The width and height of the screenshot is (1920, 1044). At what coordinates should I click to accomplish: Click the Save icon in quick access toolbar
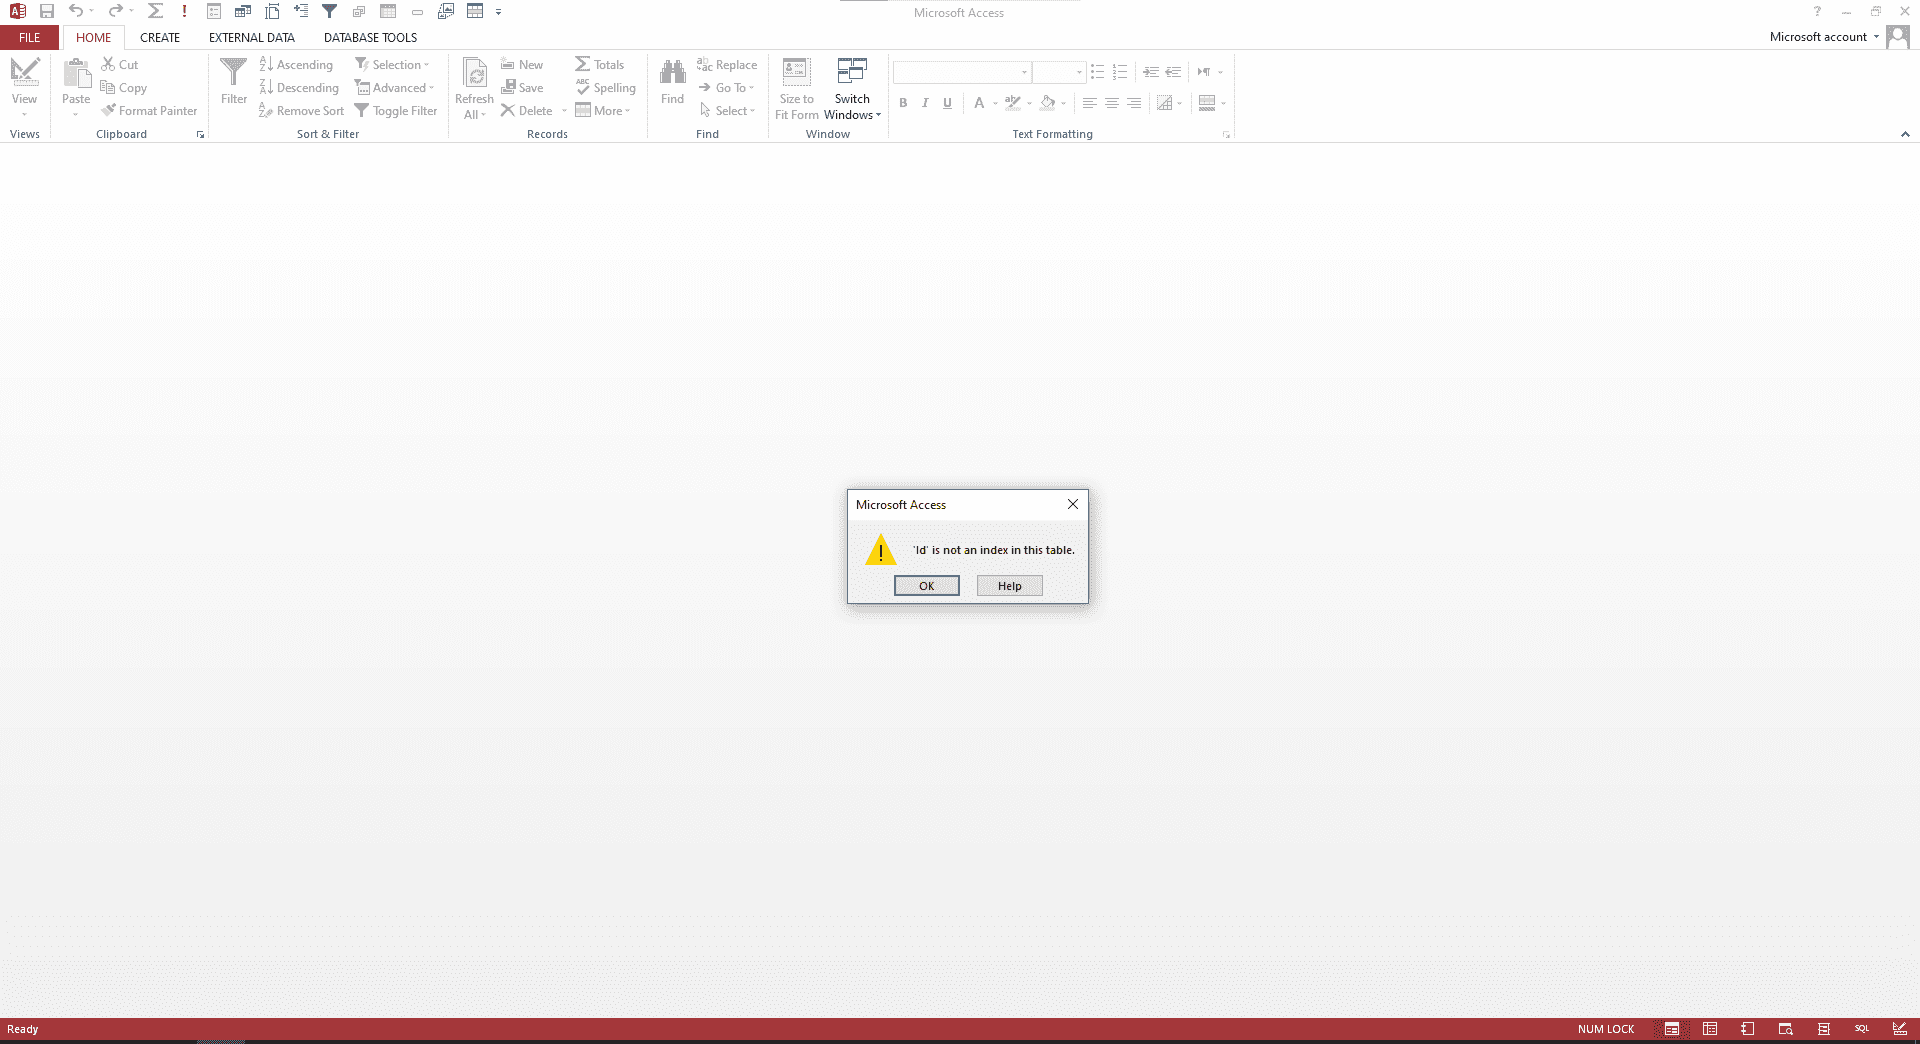[47, 11]
